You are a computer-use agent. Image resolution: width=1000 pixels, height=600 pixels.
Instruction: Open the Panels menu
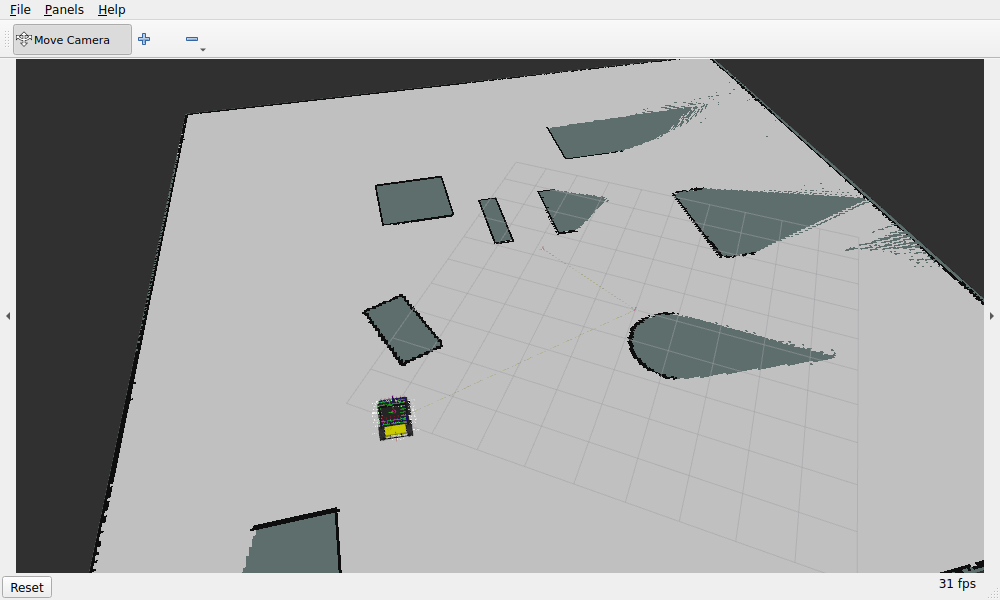coord(64,10)
